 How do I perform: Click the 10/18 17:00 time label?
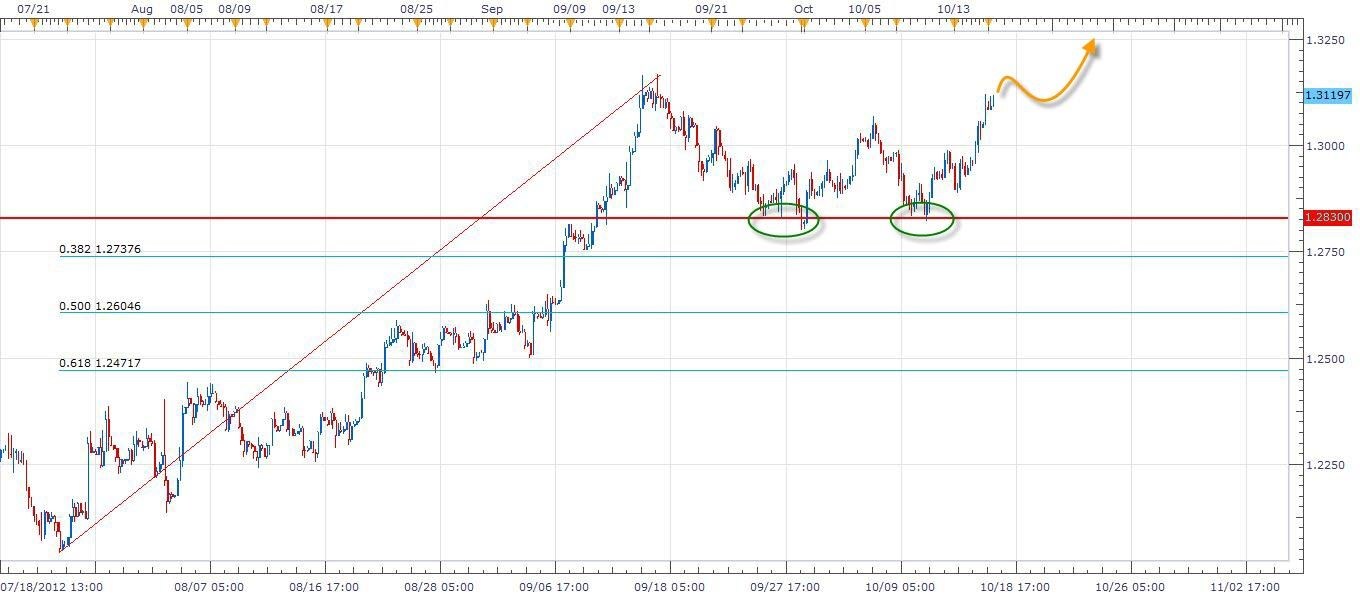click(1017, 587)
